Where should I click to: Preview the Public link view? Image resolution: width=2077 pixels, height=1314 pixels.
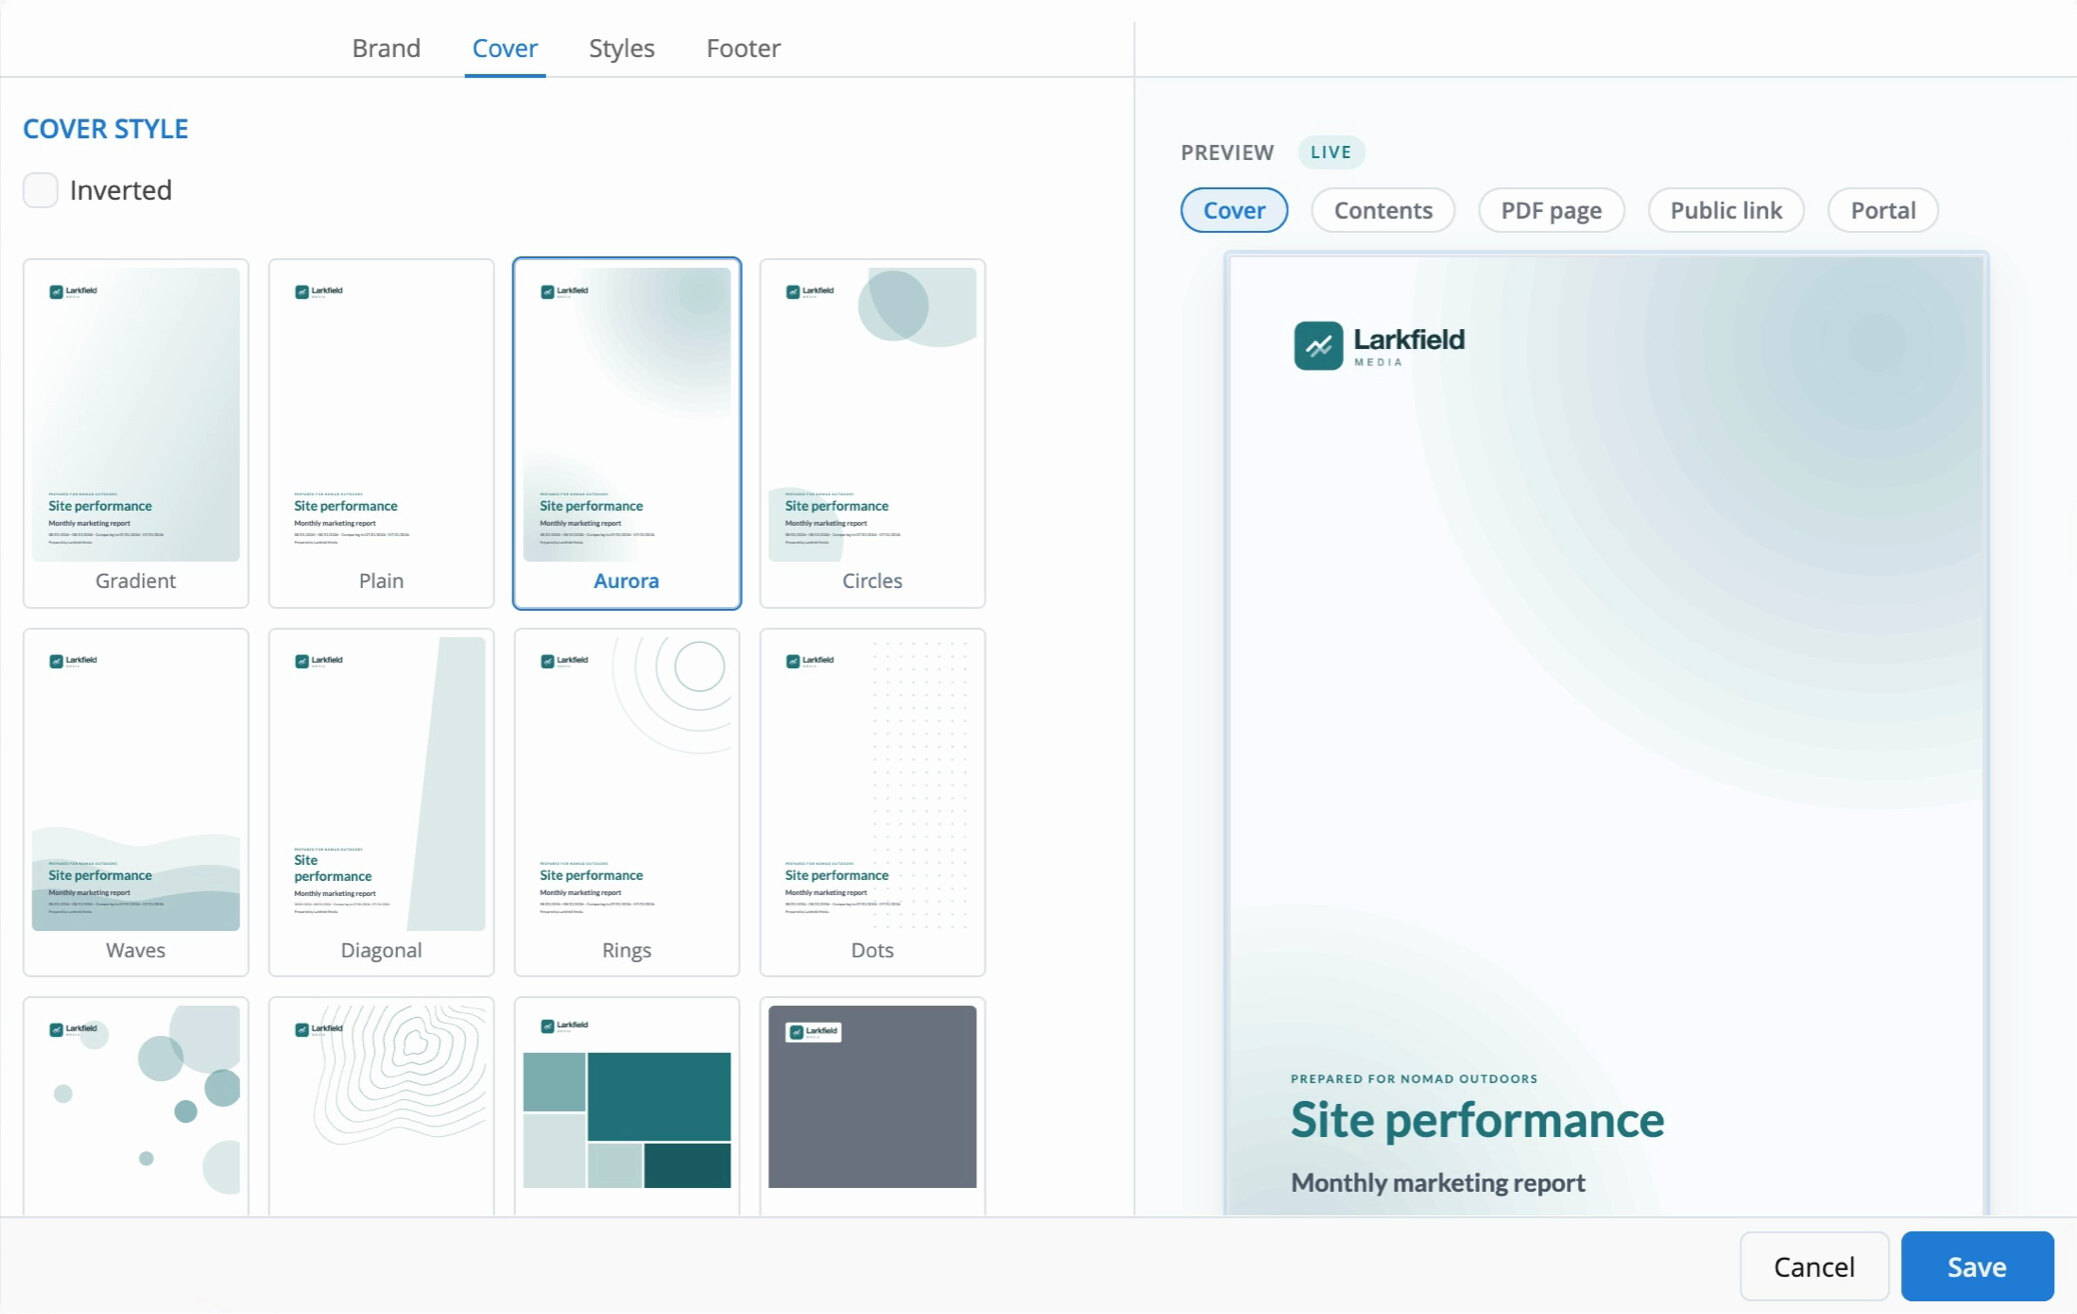click(1726, 210)
